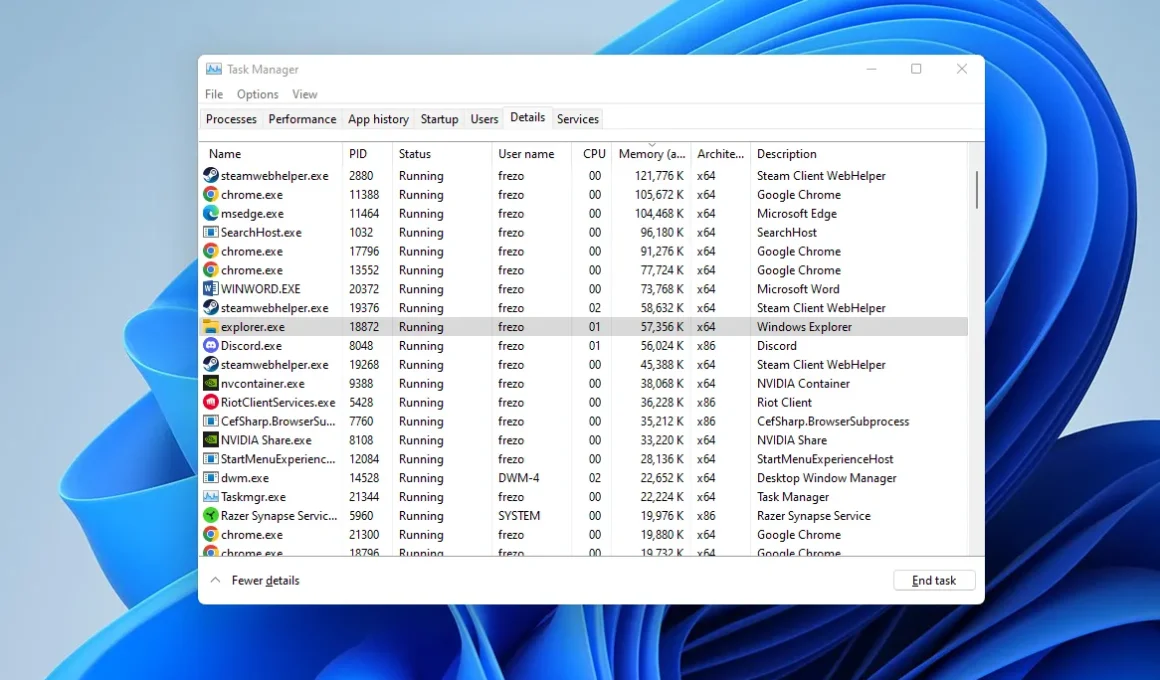Sort by the Status column header
The height and width of the screenshot is (680, 1160).
point(442,154)
